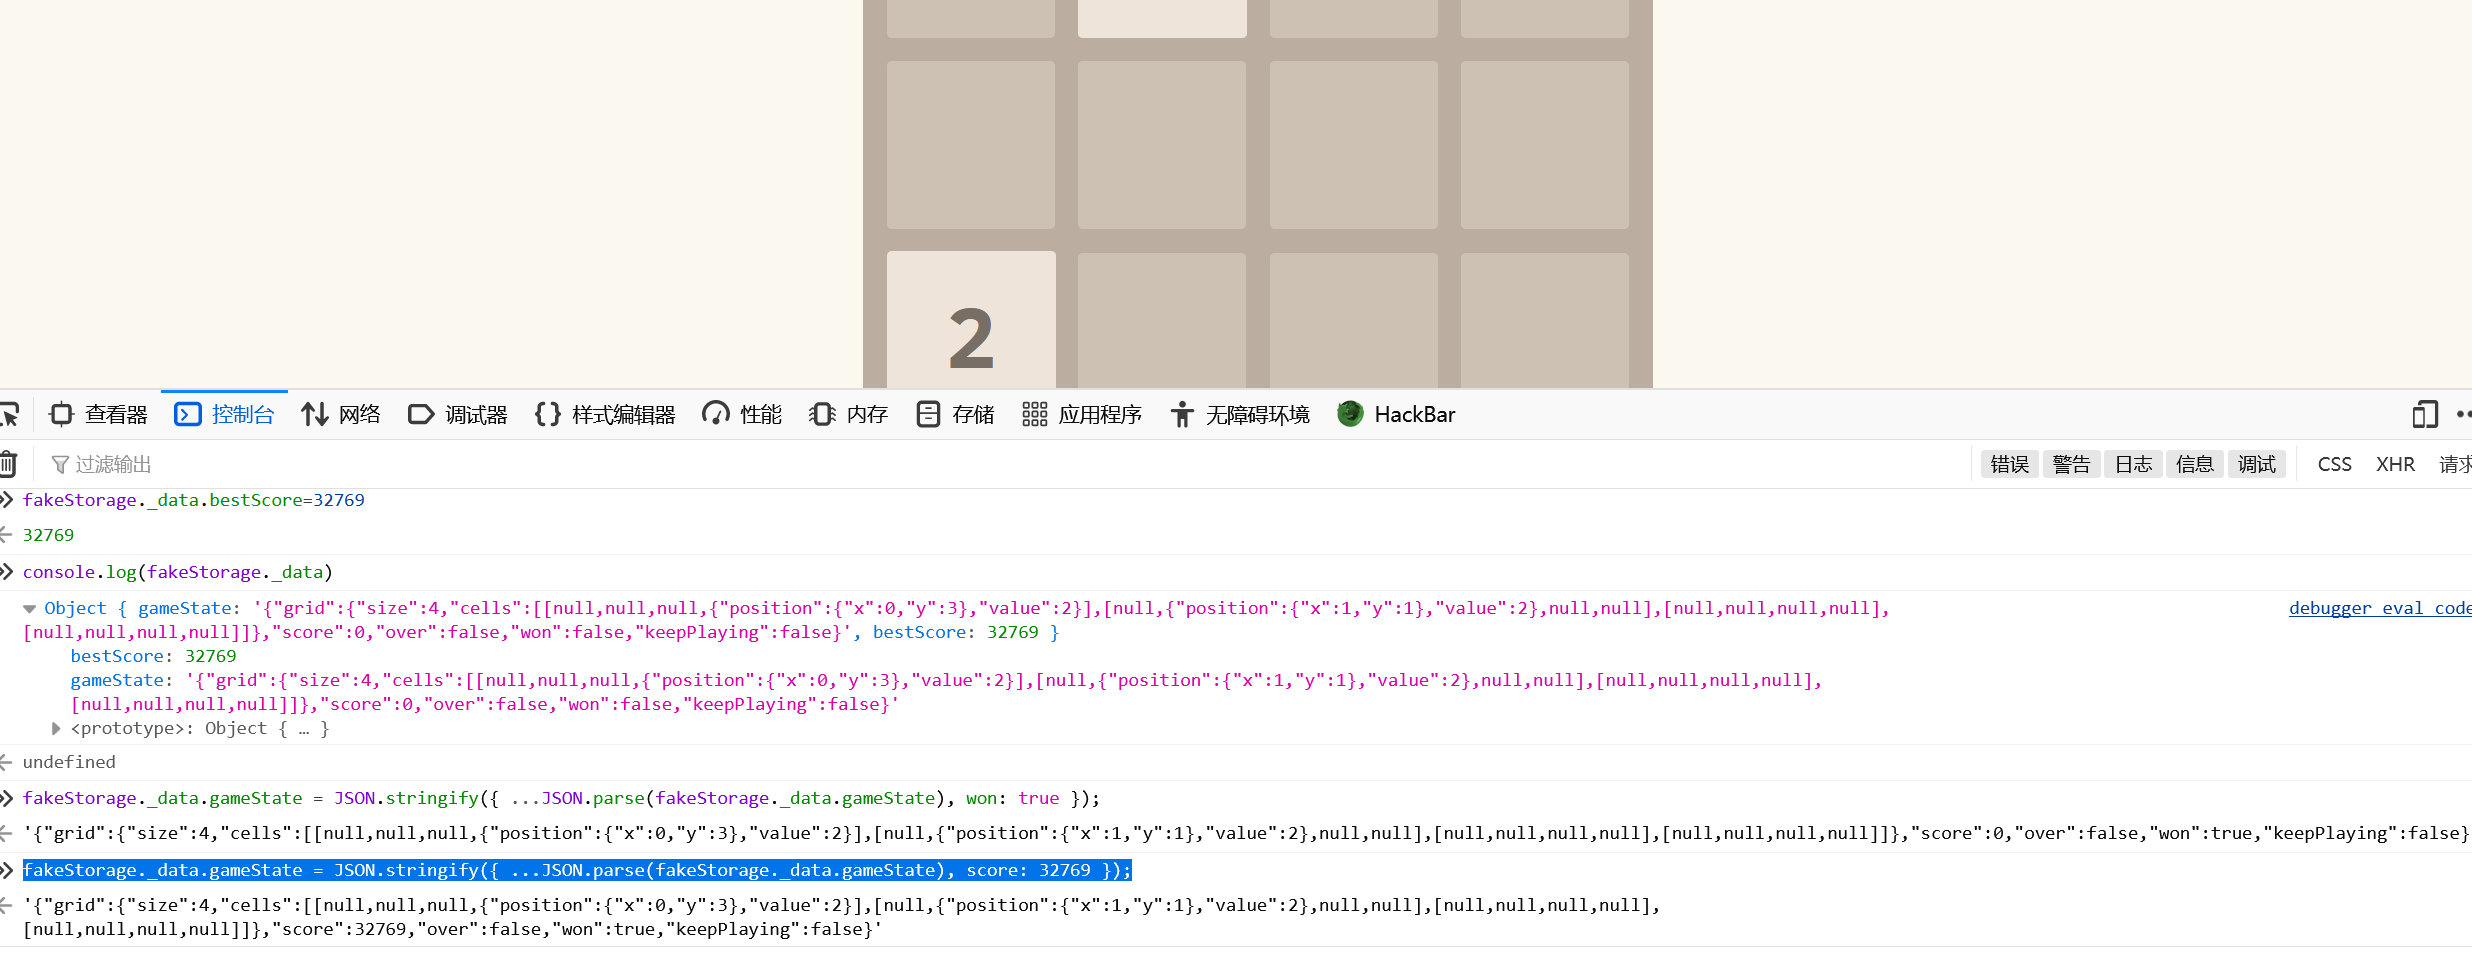Image resolution: width=2472 pixels, height=954 pixels.
Task: Click the responsive design mode icon
Action: (2425, 414)
